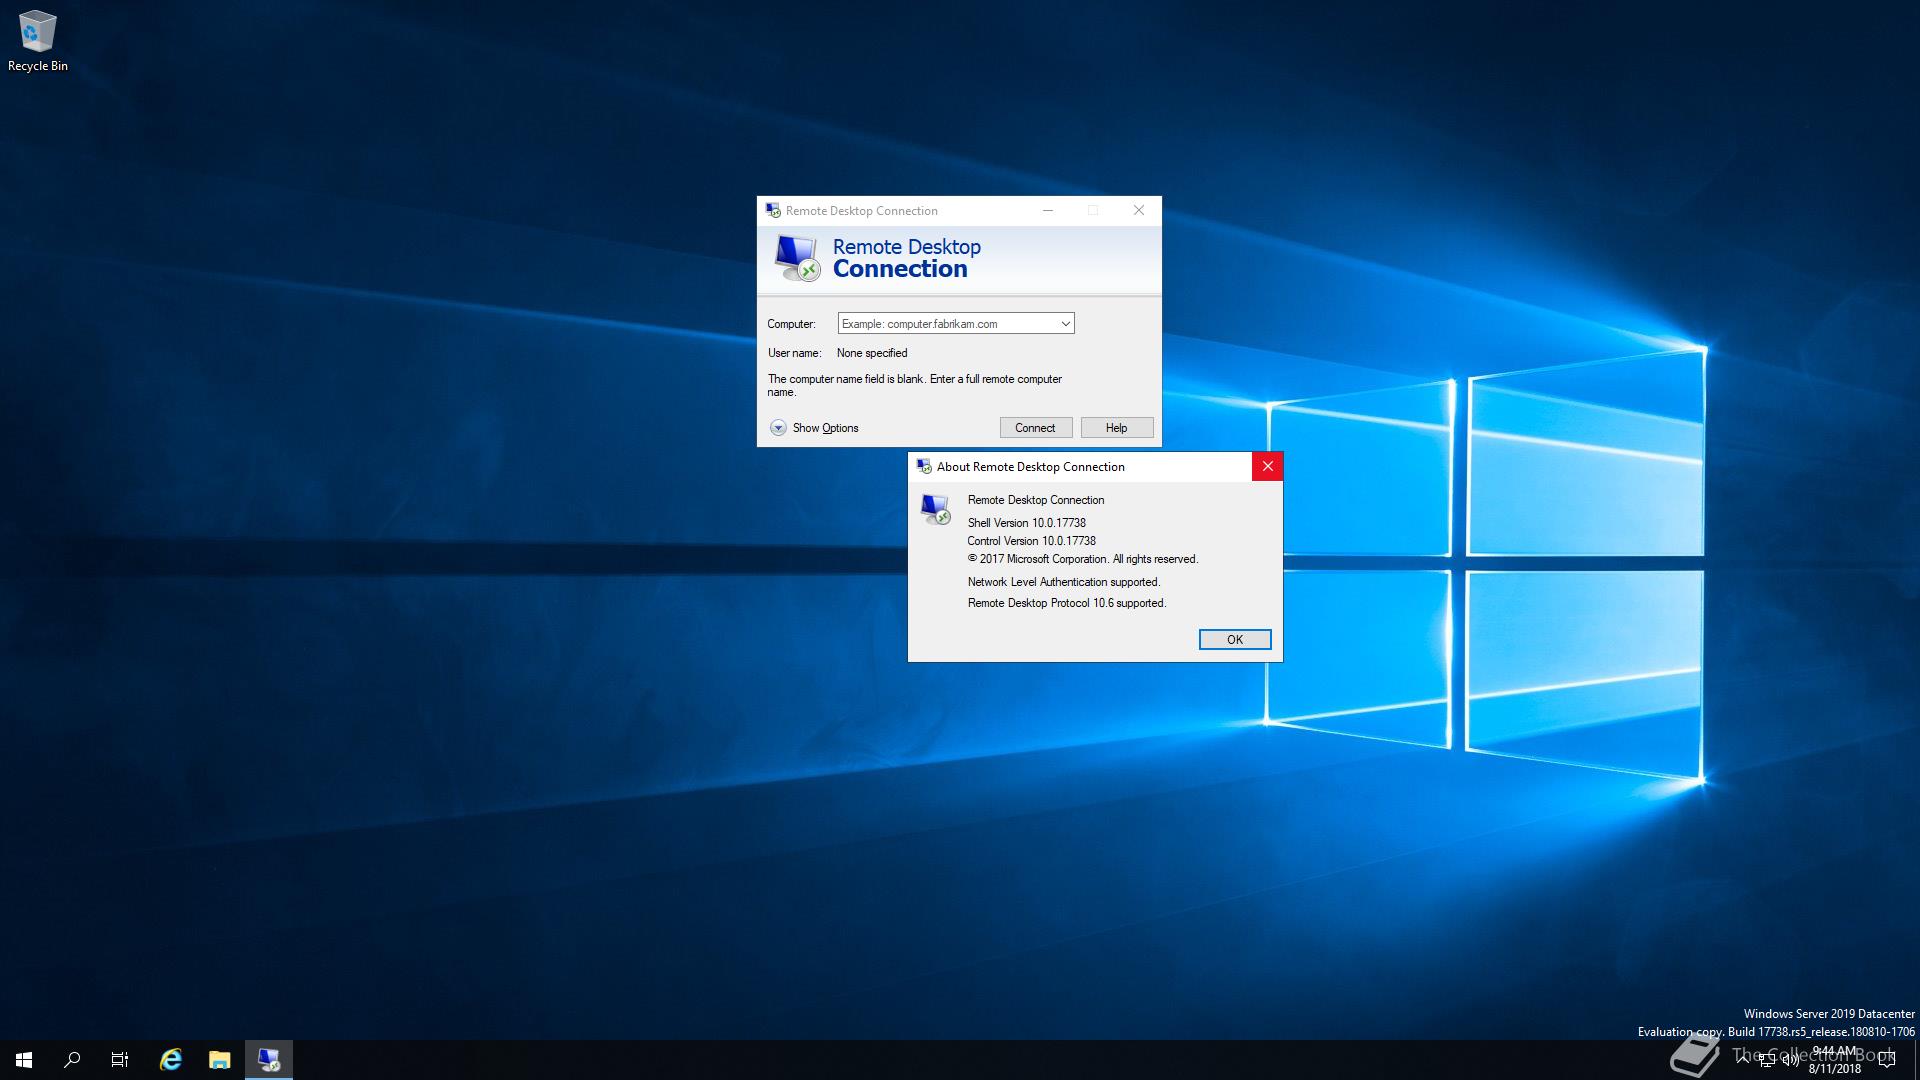The image size is (1920, 1080).
Task: Click 'Remote Desktop Protocol 10.6 supported.' text
Action: tap(1067, 603)
